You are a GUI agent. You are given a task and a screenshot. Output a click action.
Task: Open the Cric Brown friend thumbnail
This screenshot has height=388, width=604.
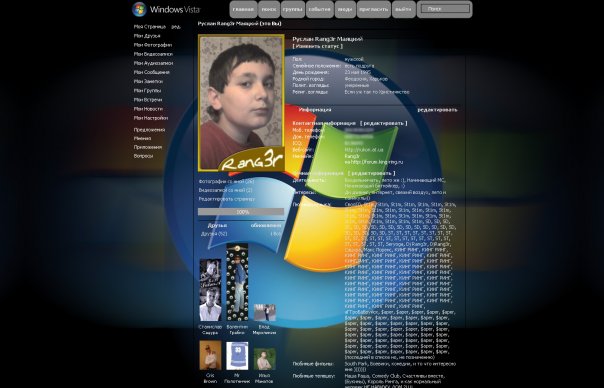coord(210,355)
